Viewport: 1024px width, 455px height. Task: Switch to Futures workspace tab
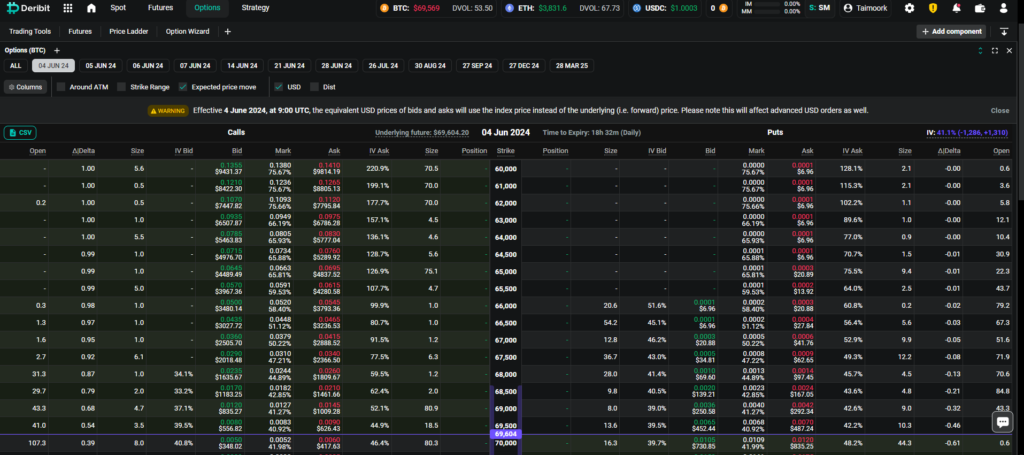(80, 31)
